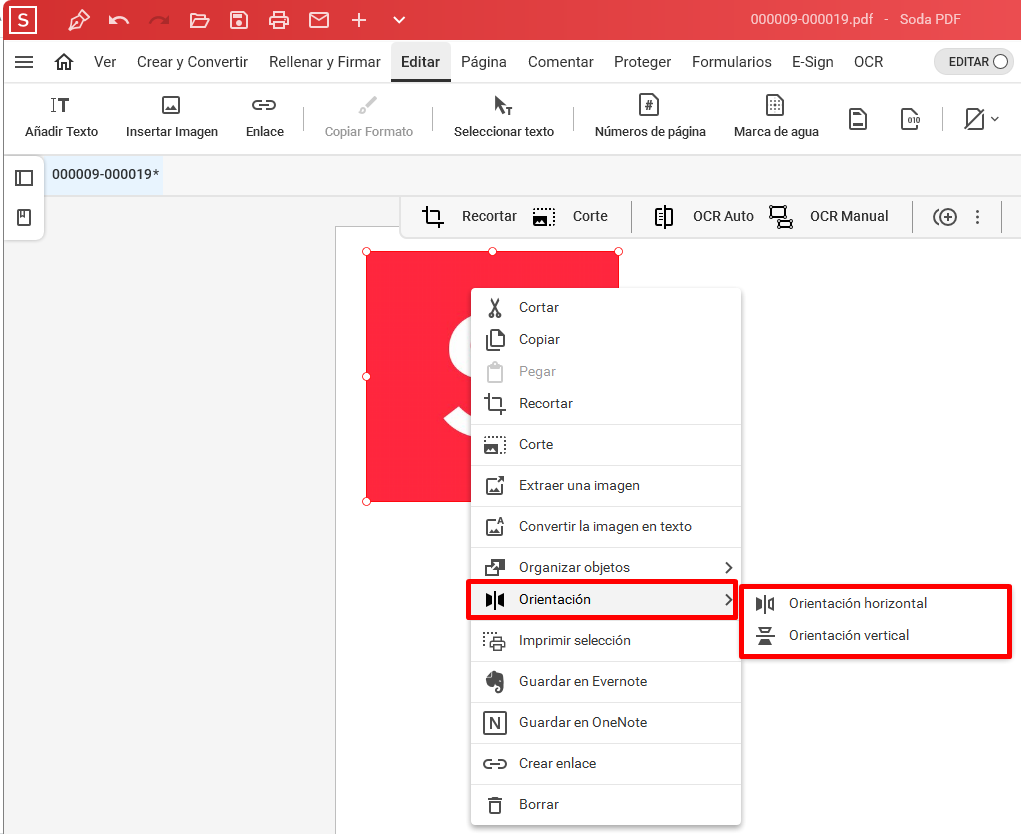The image size is (1021, 834).
Task: Undo the last action
Action: coord(119,20)
